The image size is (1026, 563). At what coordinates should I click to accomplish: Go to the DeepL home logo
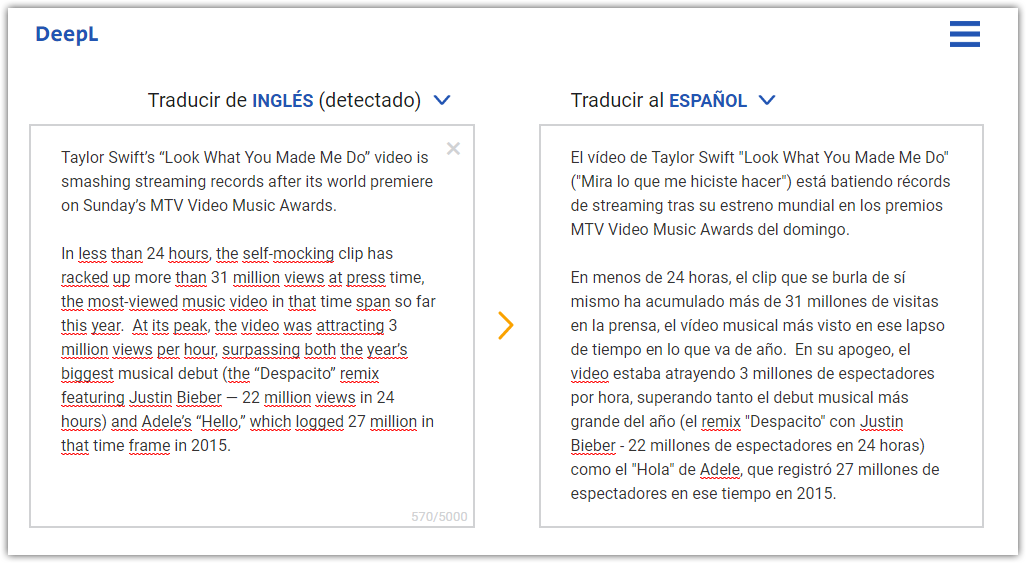[67, 35]
